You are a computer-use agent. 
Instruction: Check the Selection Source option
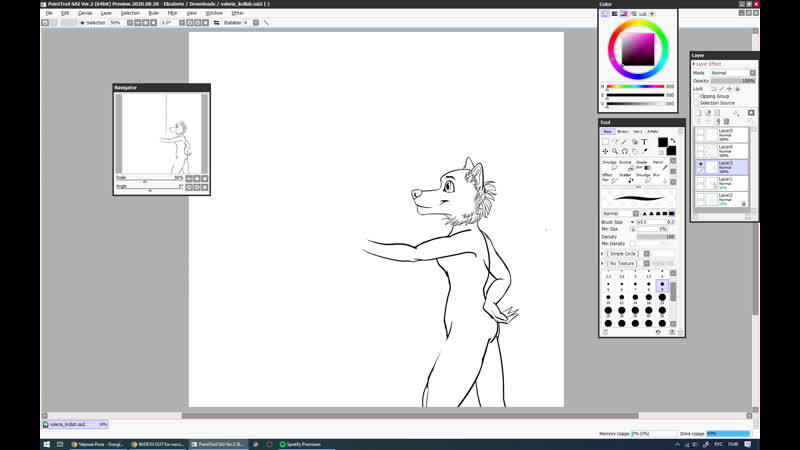pyautogui.click(x=697, y=103)
